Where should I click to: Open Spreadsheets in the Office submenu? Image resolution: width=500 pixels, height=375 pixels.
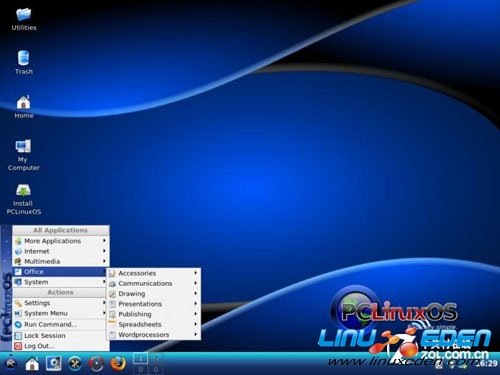point(154,324)
